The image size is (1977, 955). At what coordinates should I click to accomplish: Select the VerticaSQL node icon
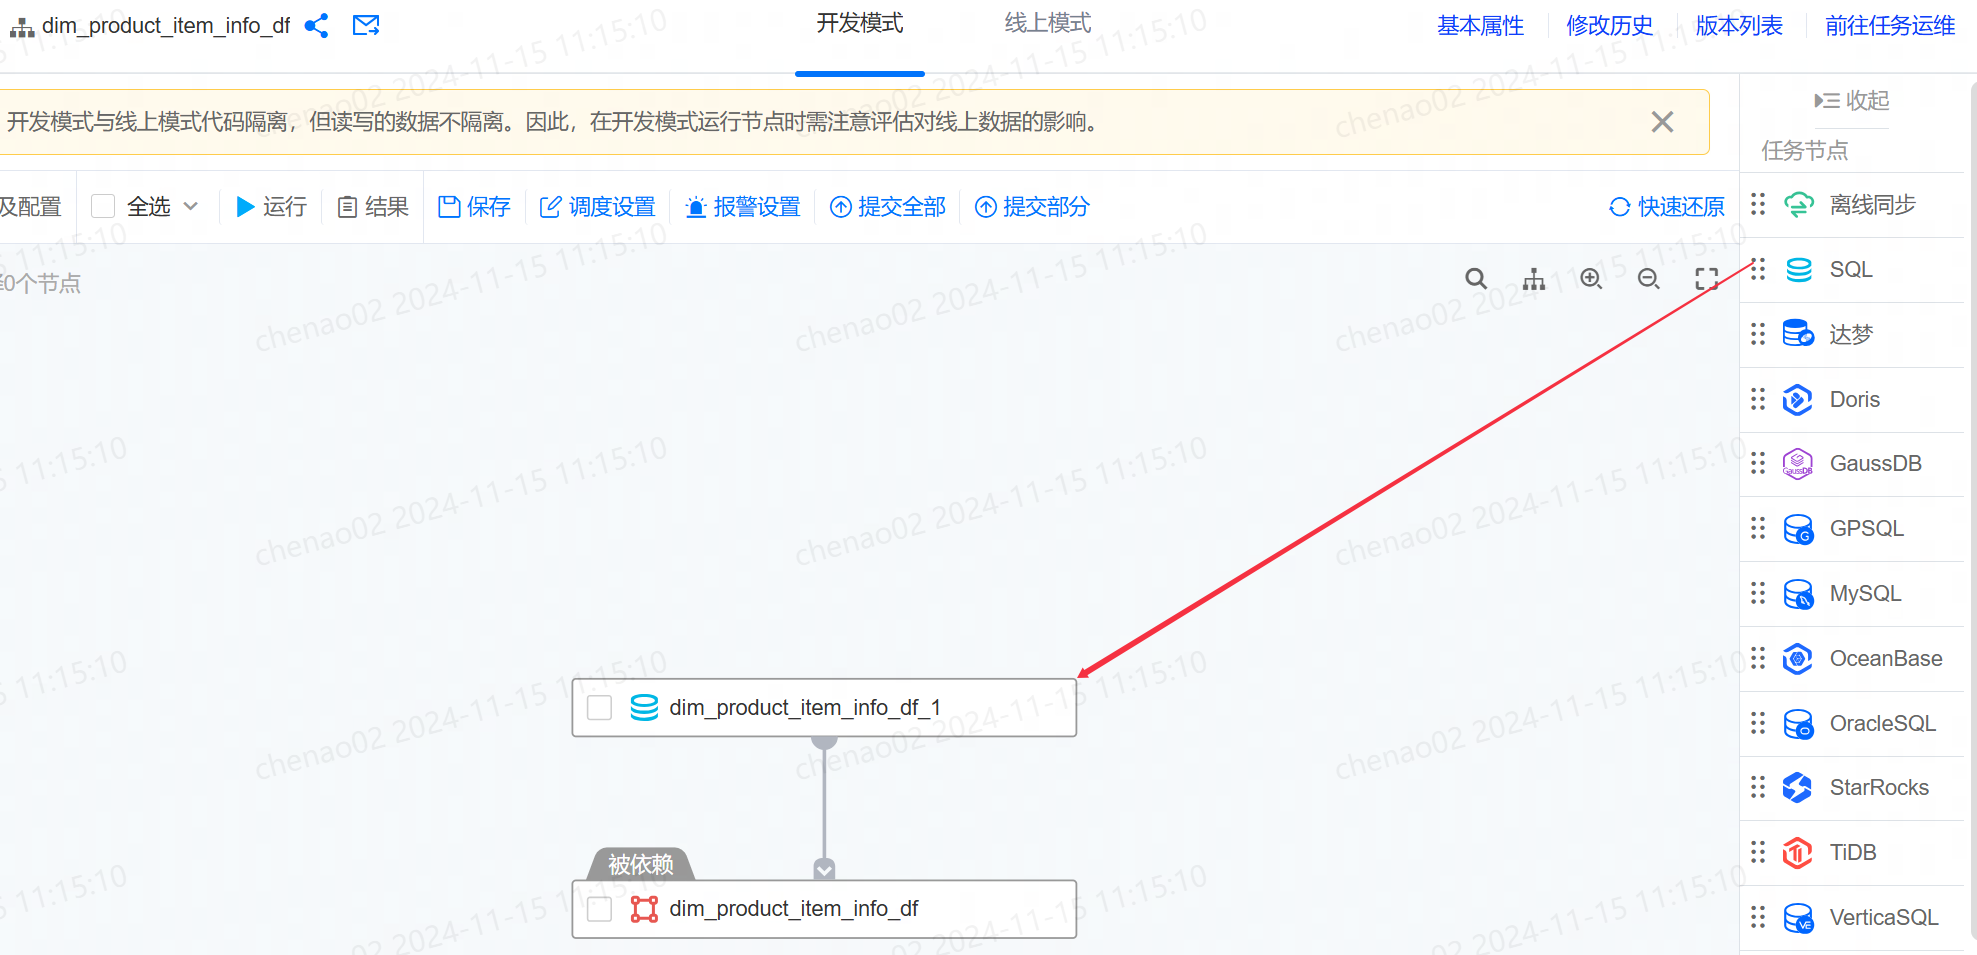[x=1798, y=918]
